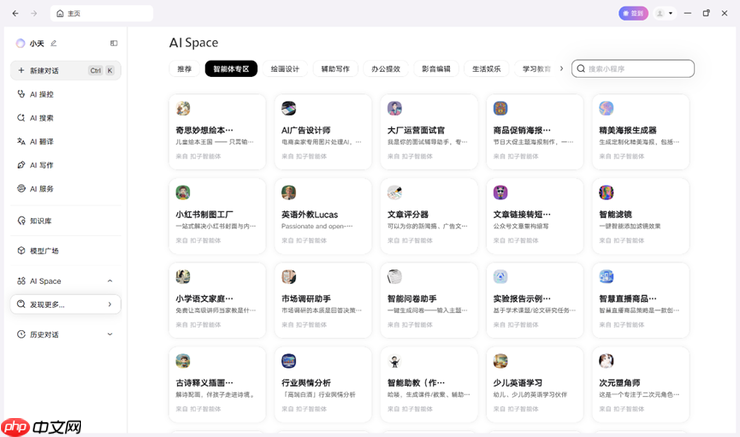Click the purple 签到 button
This screenshot has height=437, width=740.
coord(633,13)
